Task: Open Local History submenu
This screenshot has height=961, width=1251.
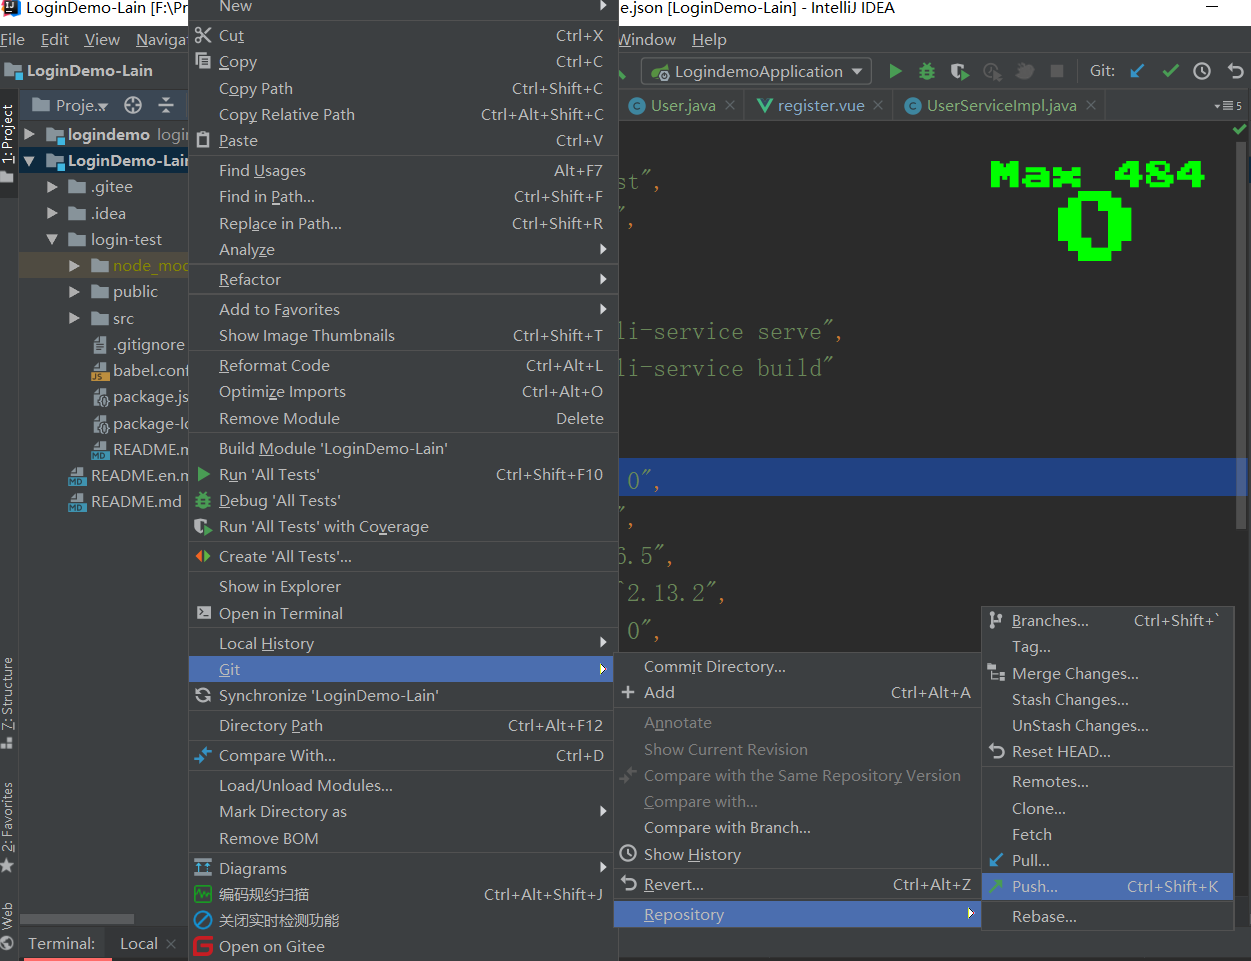Action: [x=403, y=643]
